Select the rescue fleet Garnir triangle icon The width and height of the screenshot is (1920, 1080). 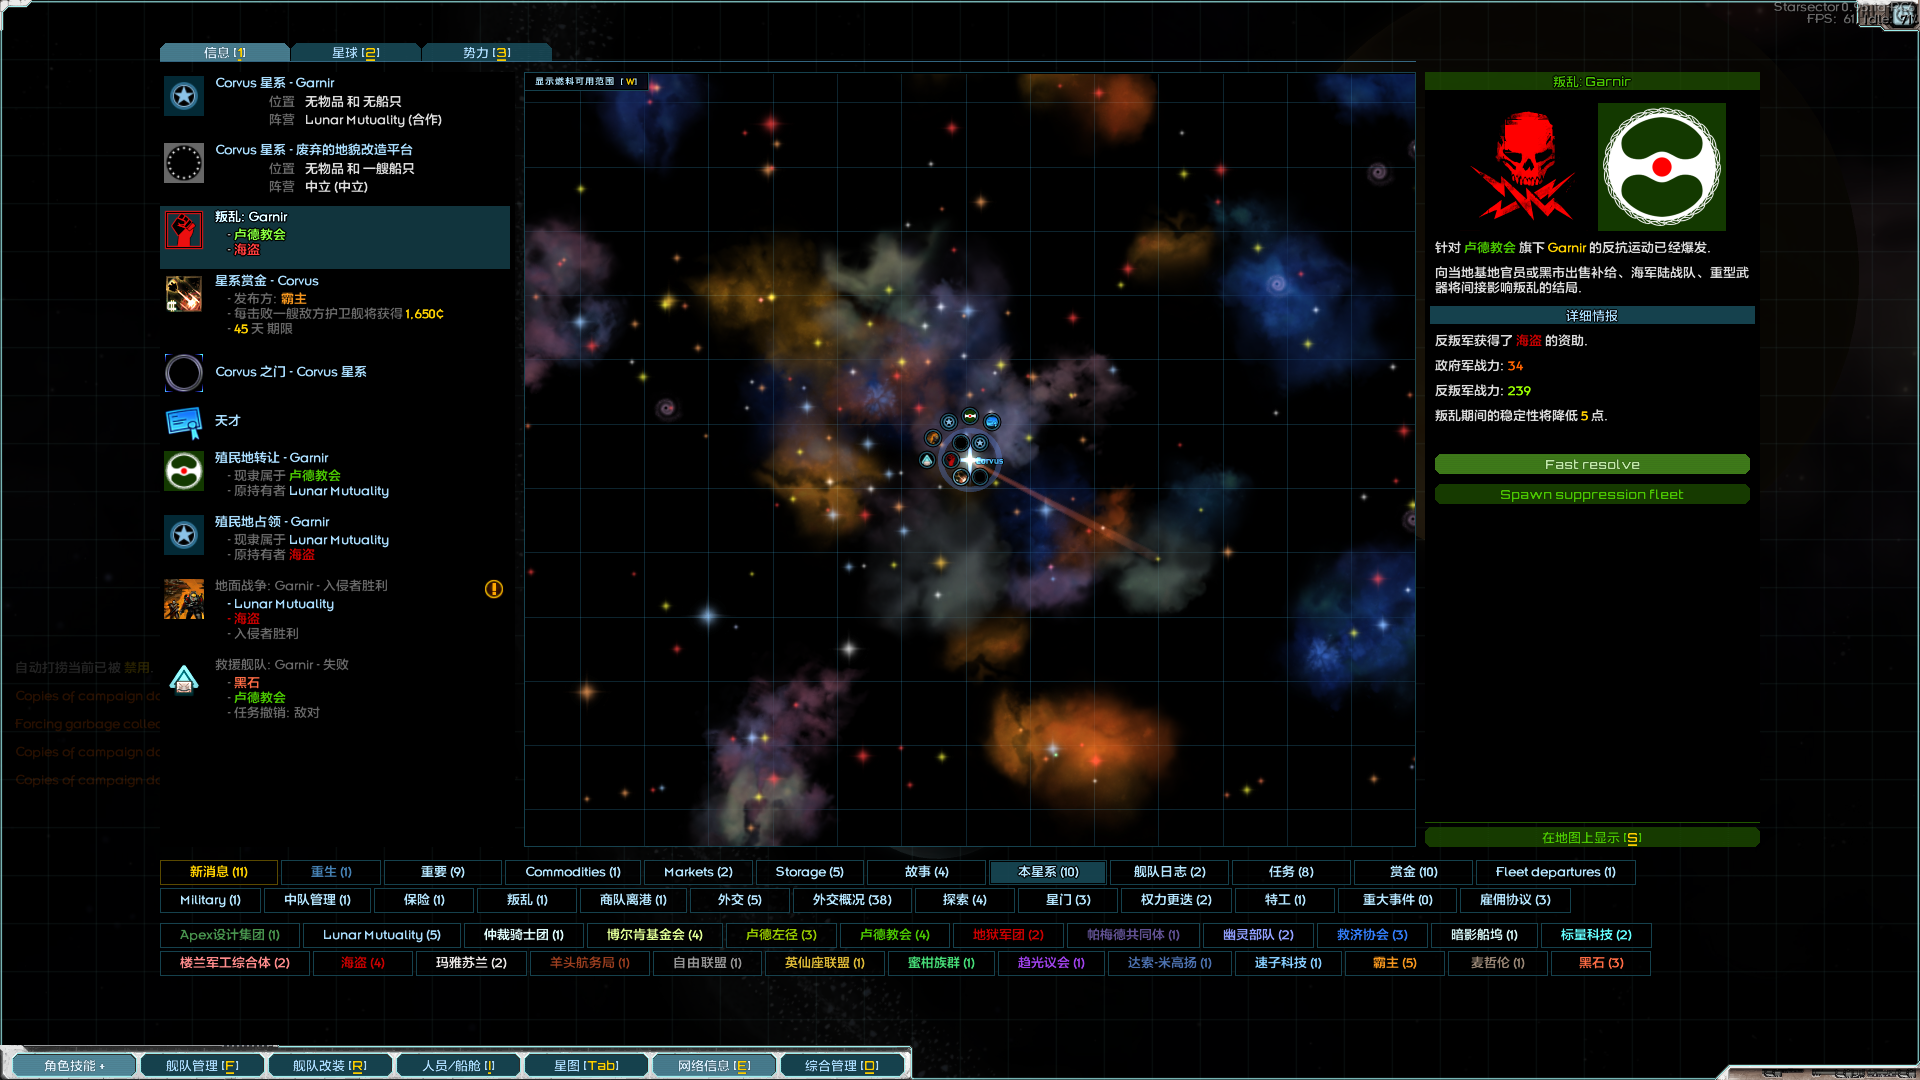(184, 679)
